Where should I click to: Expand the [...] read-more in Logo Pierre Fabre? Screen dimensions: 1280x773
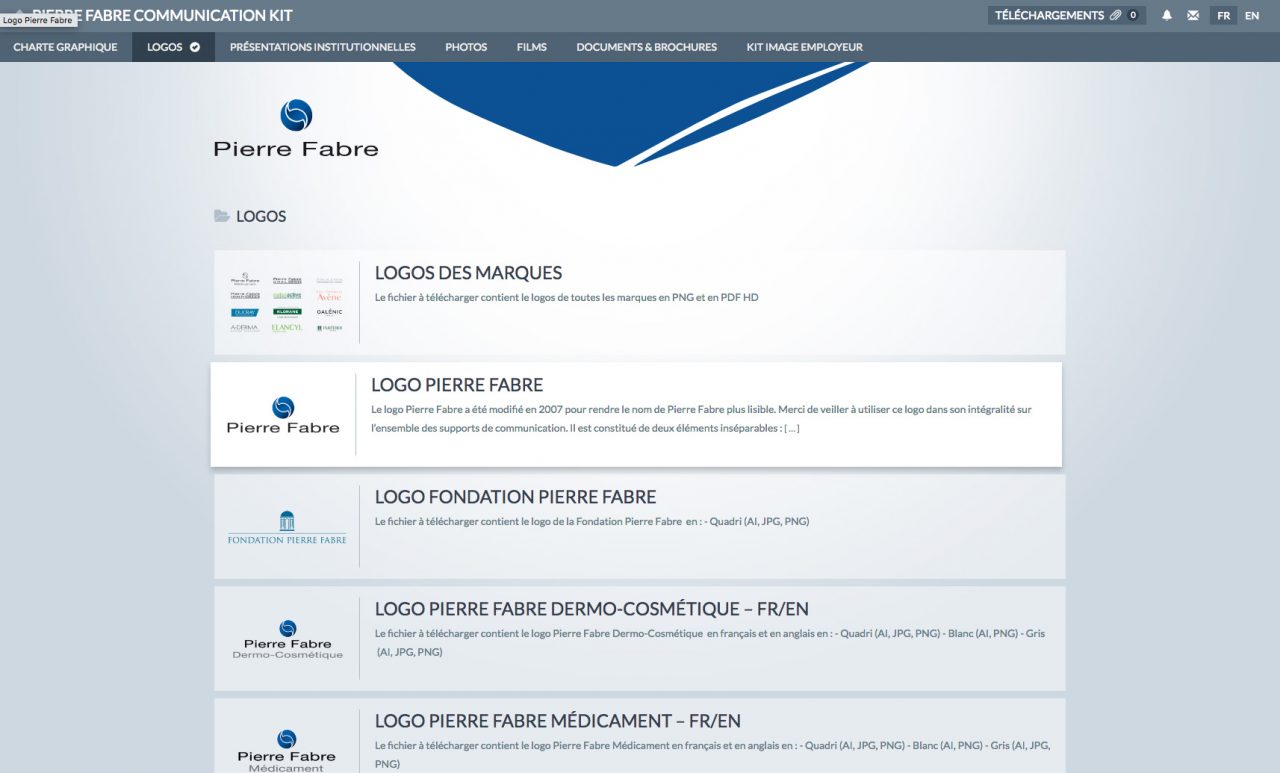click(x=791, y=429)
